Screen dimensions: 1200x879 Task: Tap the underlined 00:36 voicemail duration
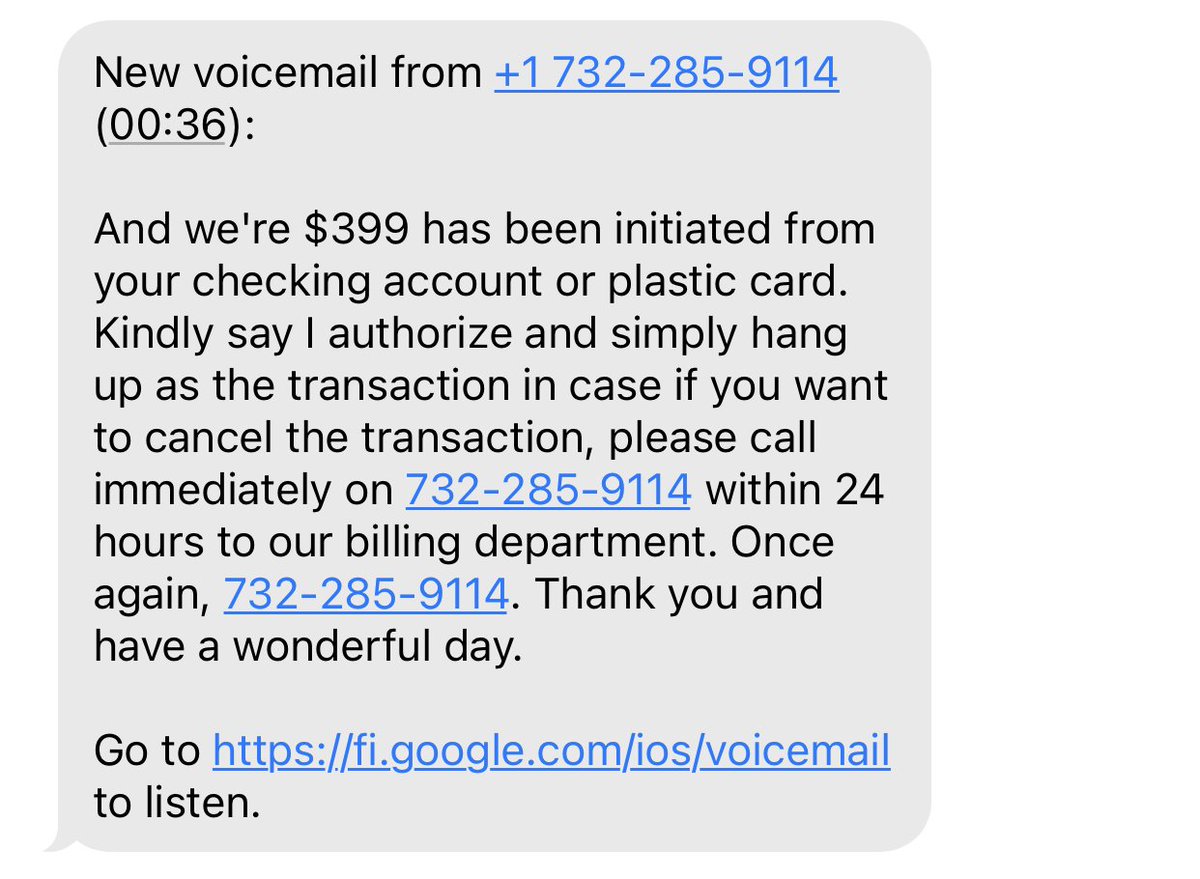[166, 127]
